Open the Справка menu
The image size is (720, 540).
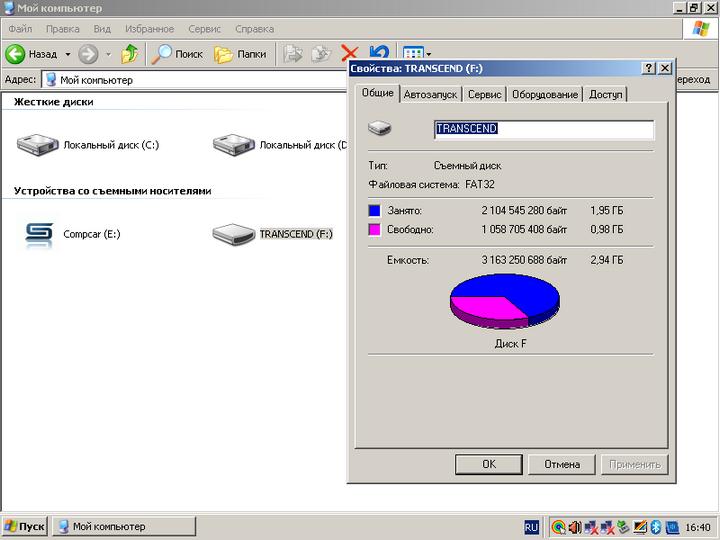254,29
